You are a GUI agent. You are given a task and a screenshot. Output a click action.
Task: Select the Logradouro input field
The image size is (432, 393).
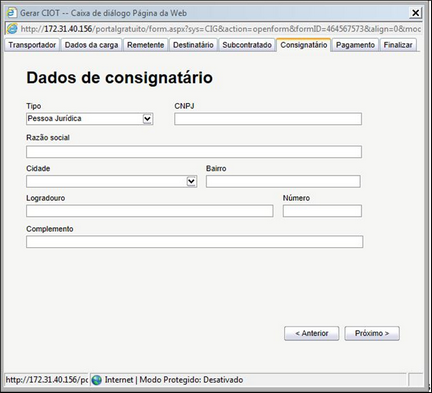[x=150, y=211]
